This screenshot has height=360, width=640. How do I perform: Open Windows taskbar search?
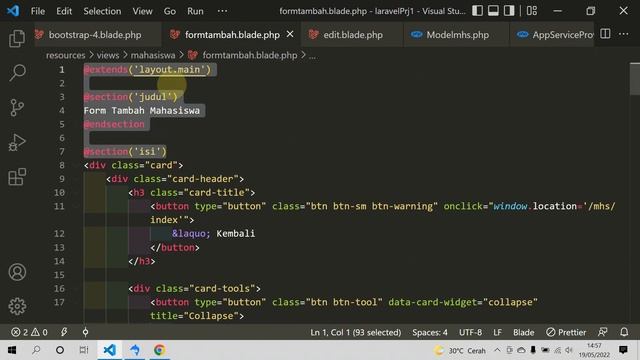tap(36, 350)
